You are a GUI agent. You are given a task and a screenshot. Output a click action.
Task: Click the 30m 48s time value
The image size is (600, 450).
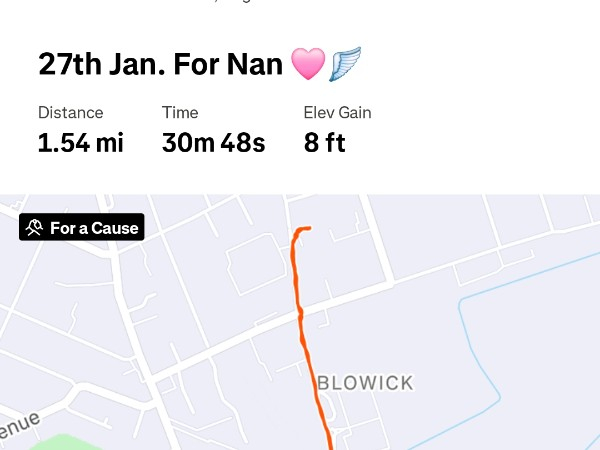coord(213,143)
